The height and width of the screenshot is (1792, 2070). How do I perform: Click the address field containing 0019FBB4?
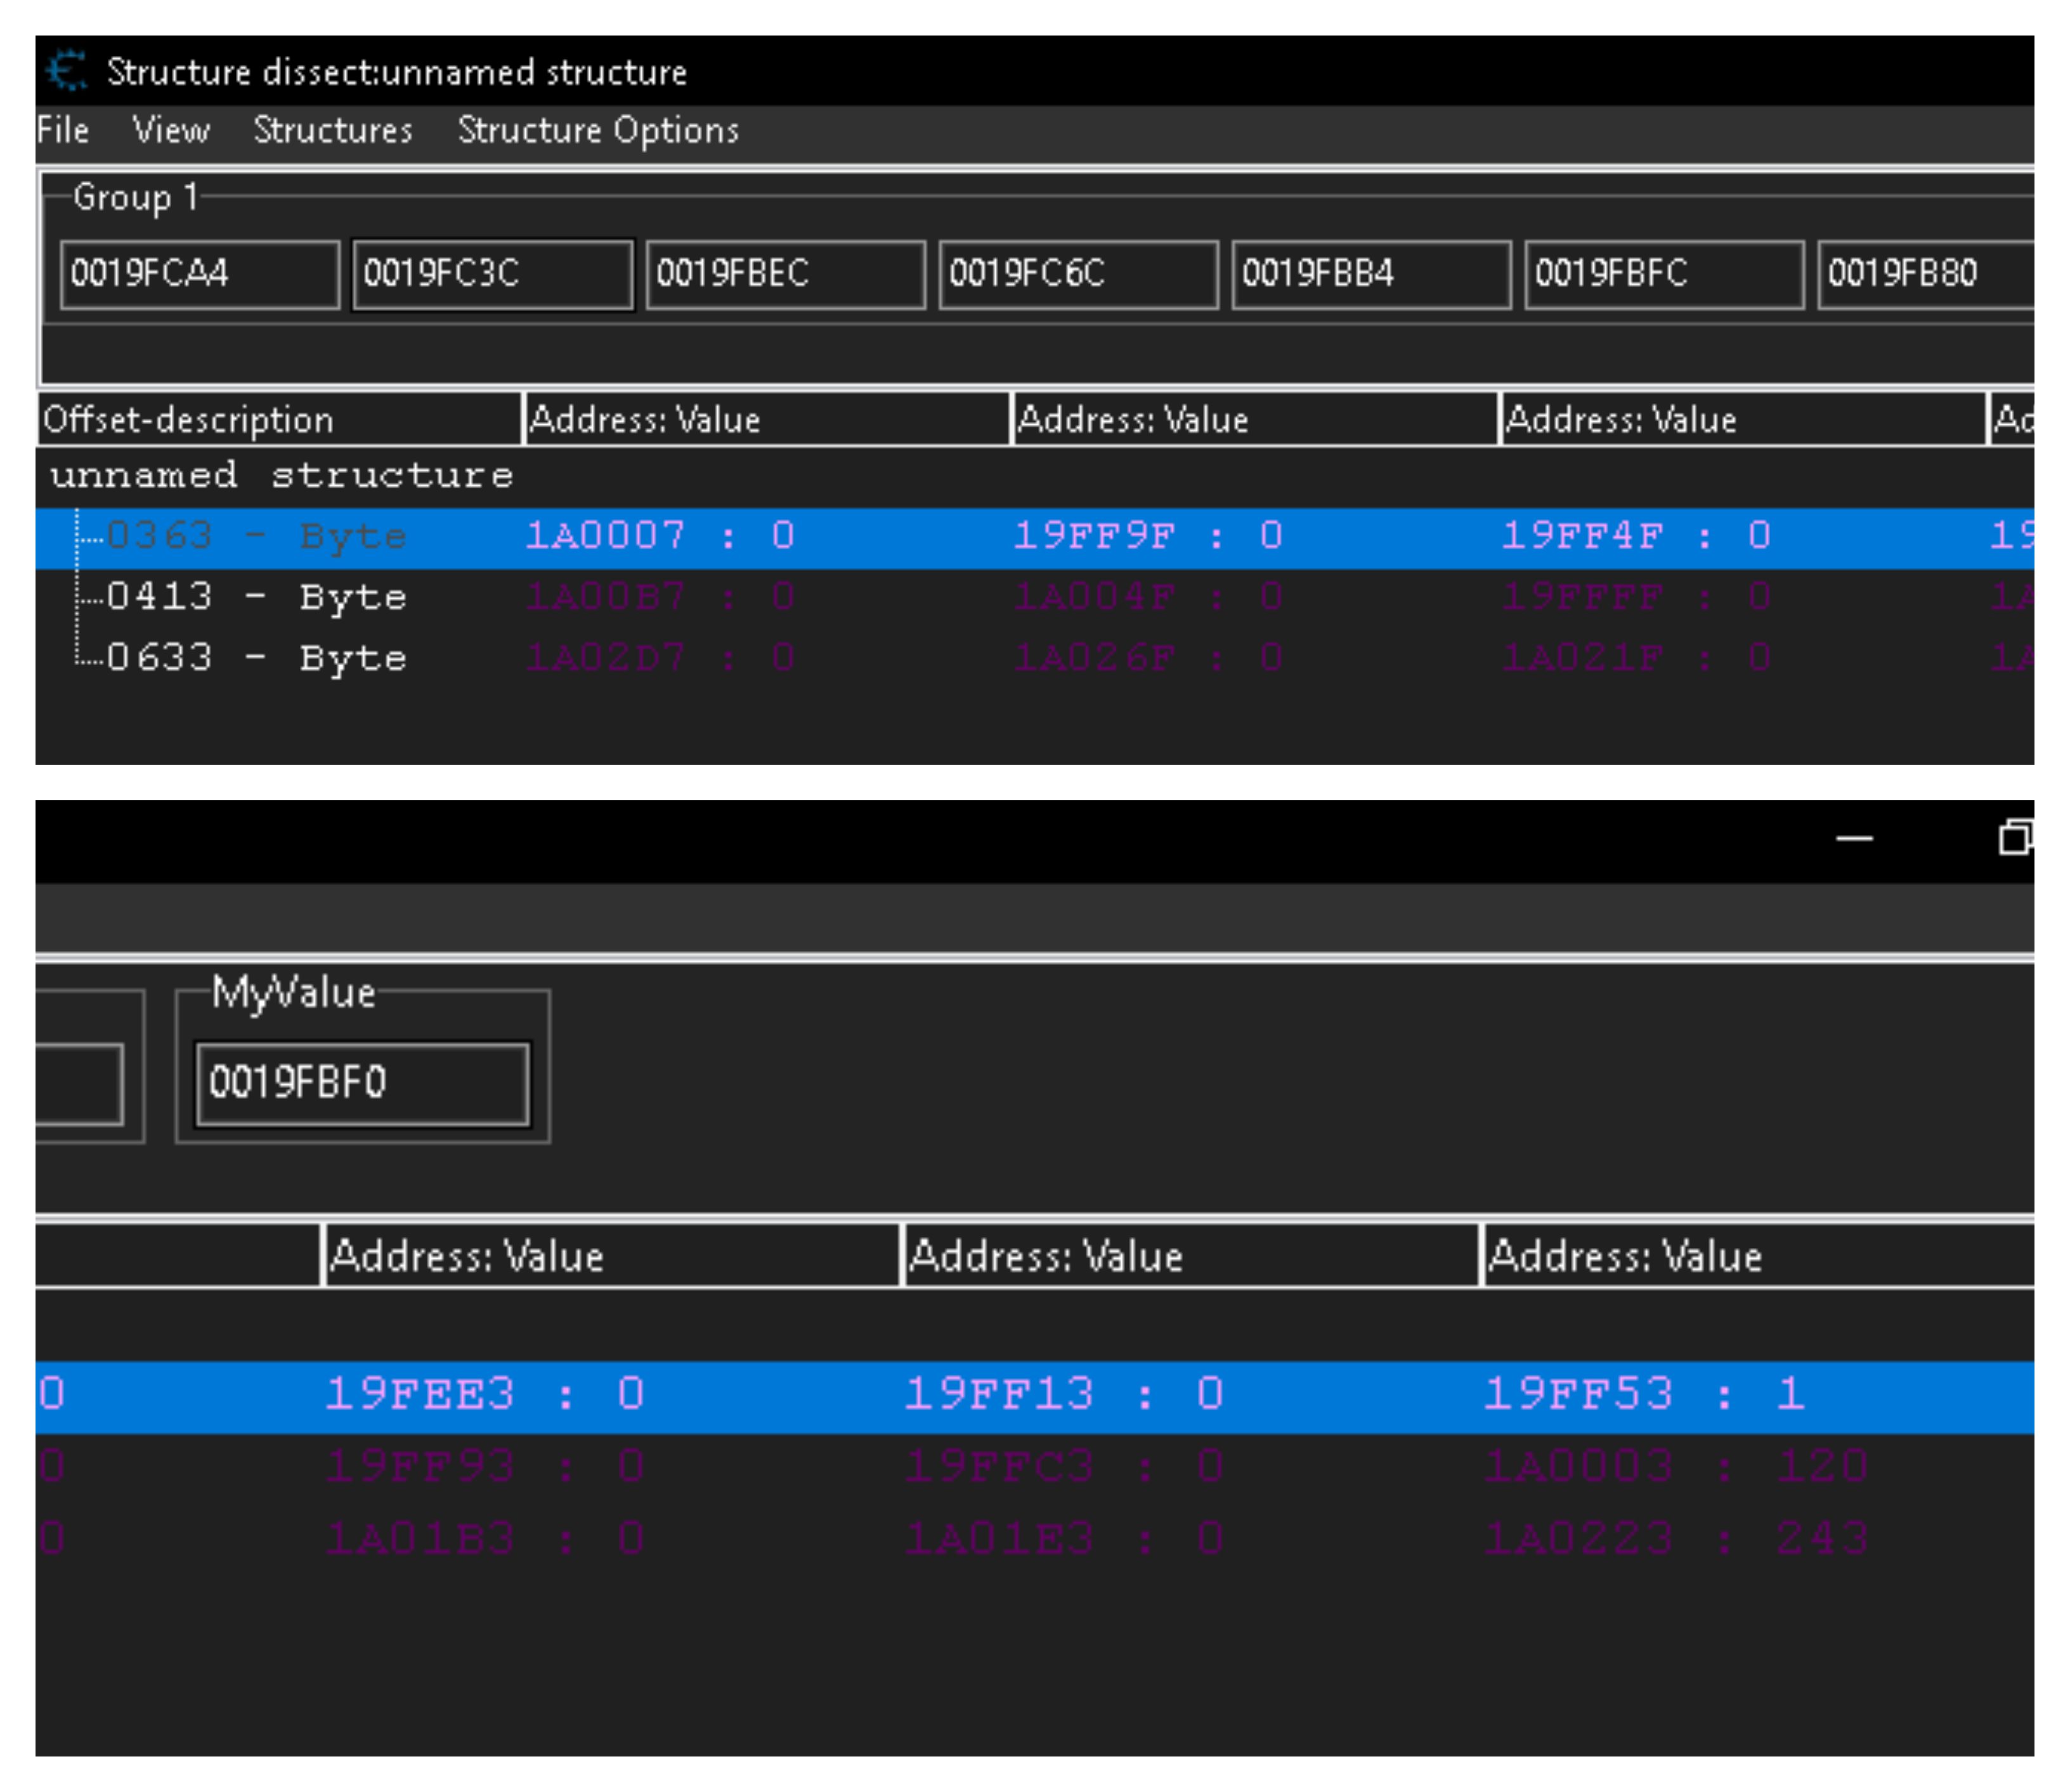tap(1372, 274)
